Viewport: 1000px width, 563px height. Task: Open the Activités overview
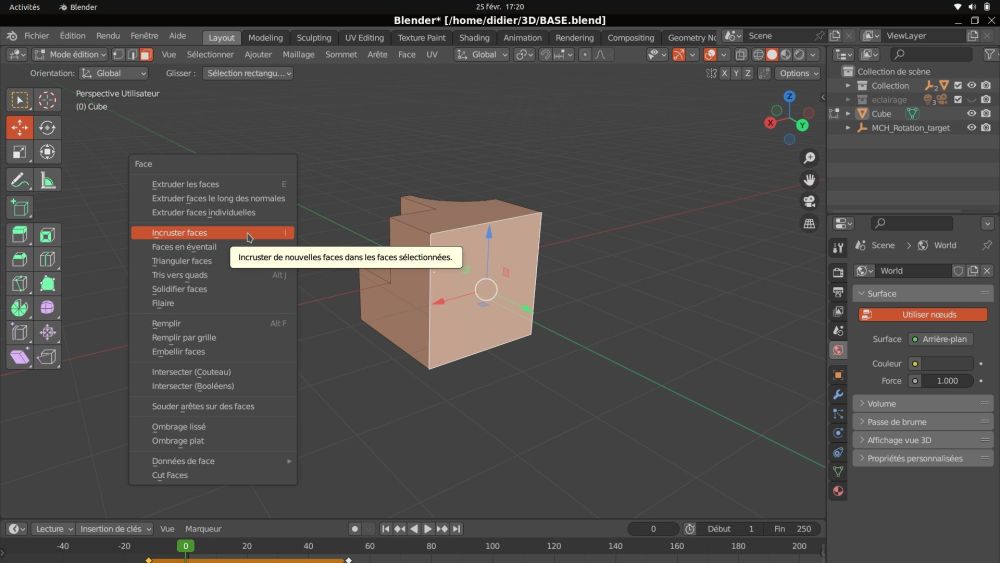coord(24,7)
